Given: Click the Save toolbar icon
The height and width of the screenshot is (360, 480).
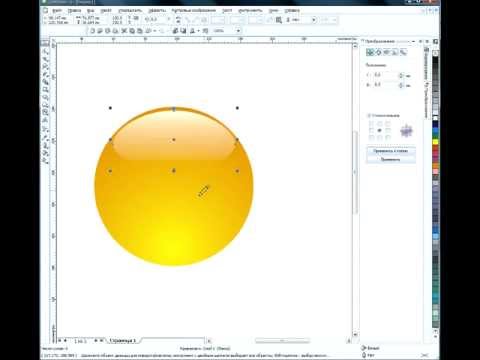Looking at the screenshot, I should pyautogui.click(x=107, y=31).
